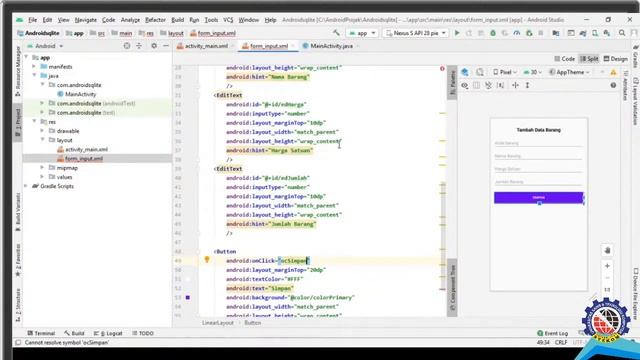640x360 pixels.
Task: Toggle the Resource Manager tool window
Action: (18, 71)
